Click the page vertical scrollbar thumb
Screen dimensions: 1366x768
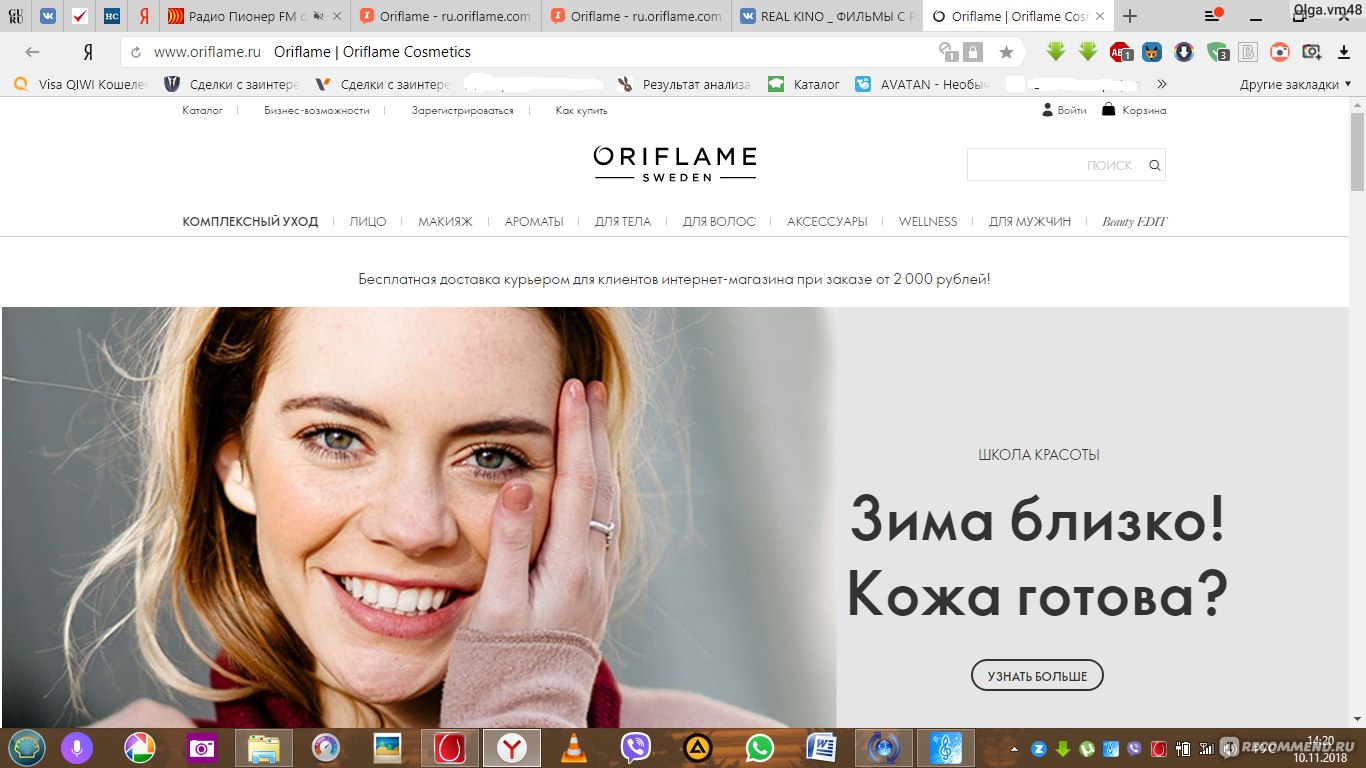click(x=1357, y=150)
